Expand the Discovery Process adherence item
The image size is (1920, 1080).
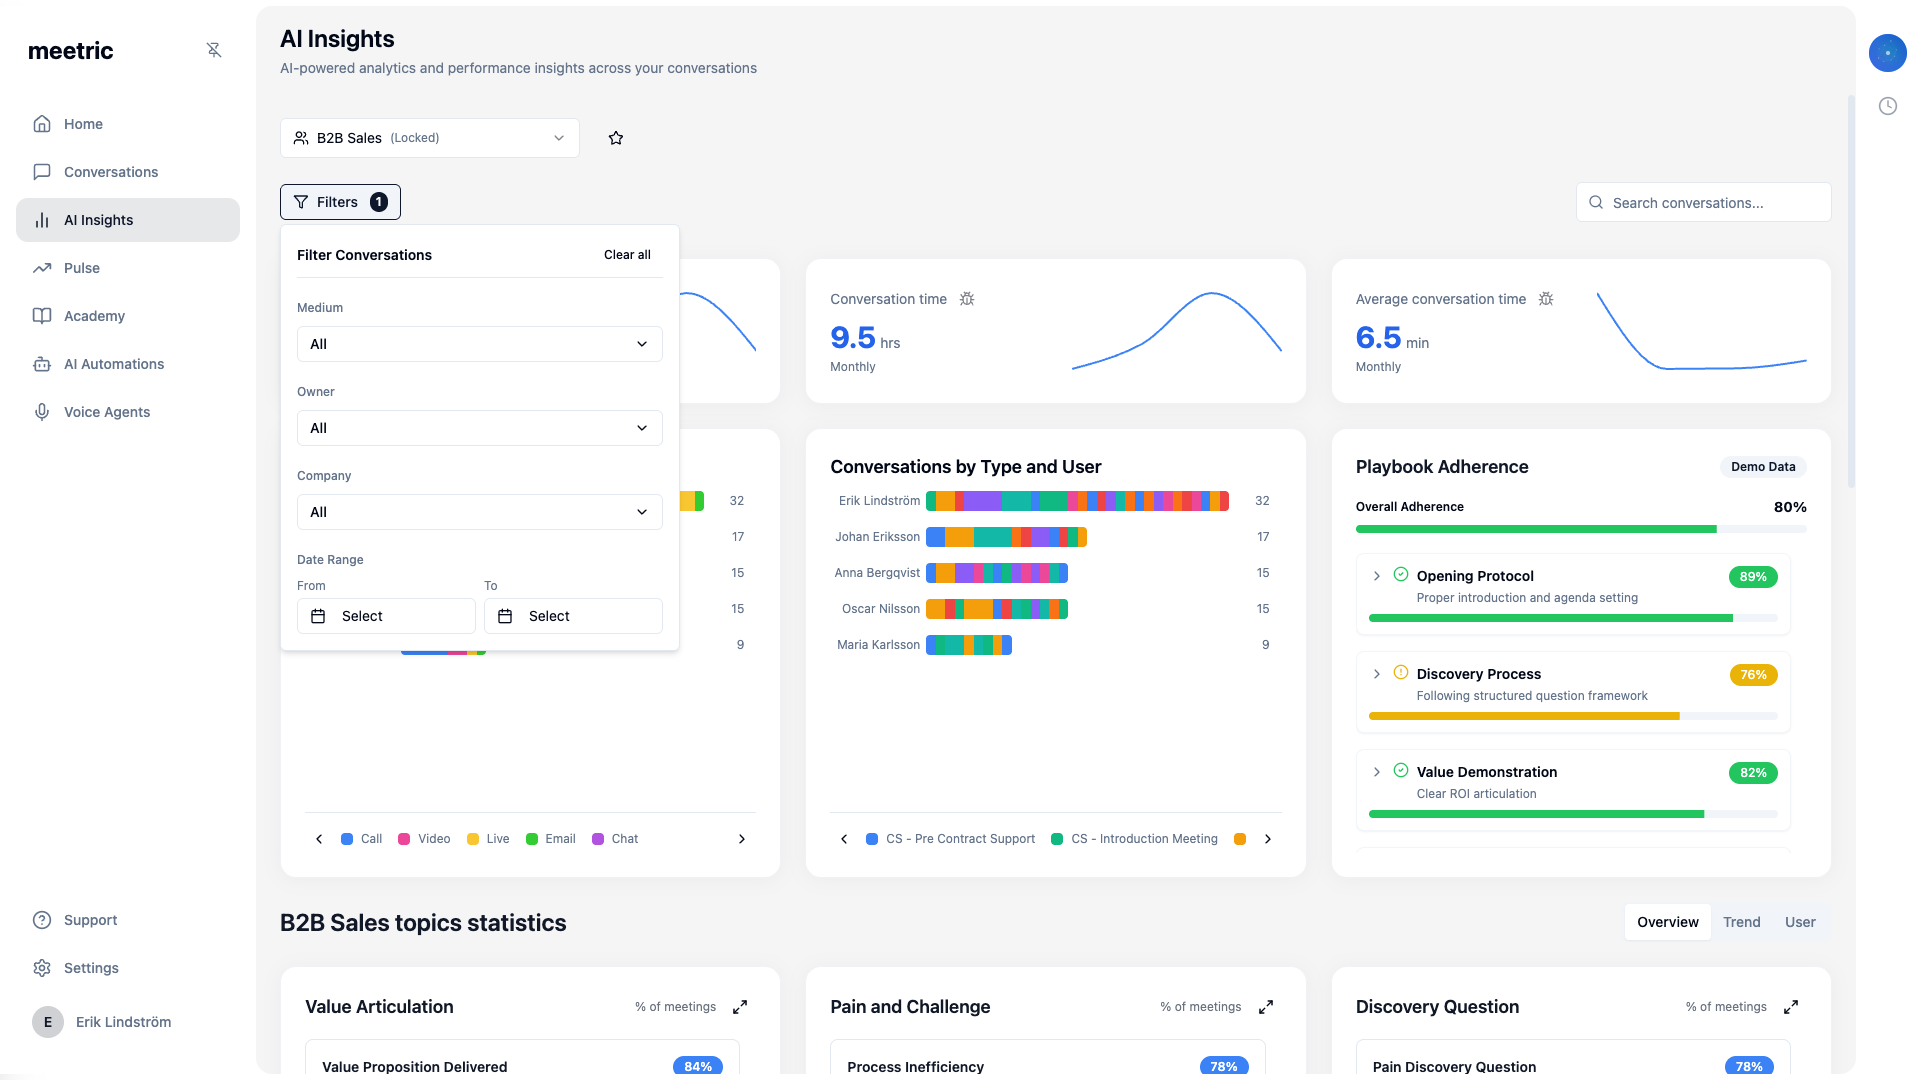tap(1375, 674)
